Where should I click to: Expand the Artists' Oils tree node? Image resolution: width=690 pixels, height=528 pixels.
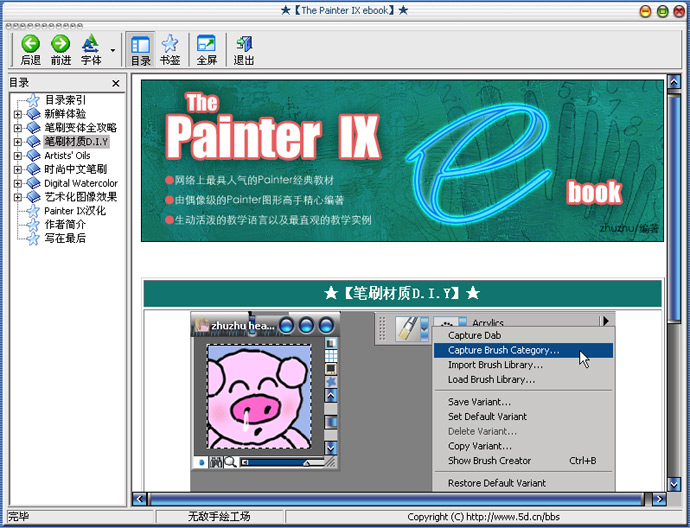tap(17, 156)
